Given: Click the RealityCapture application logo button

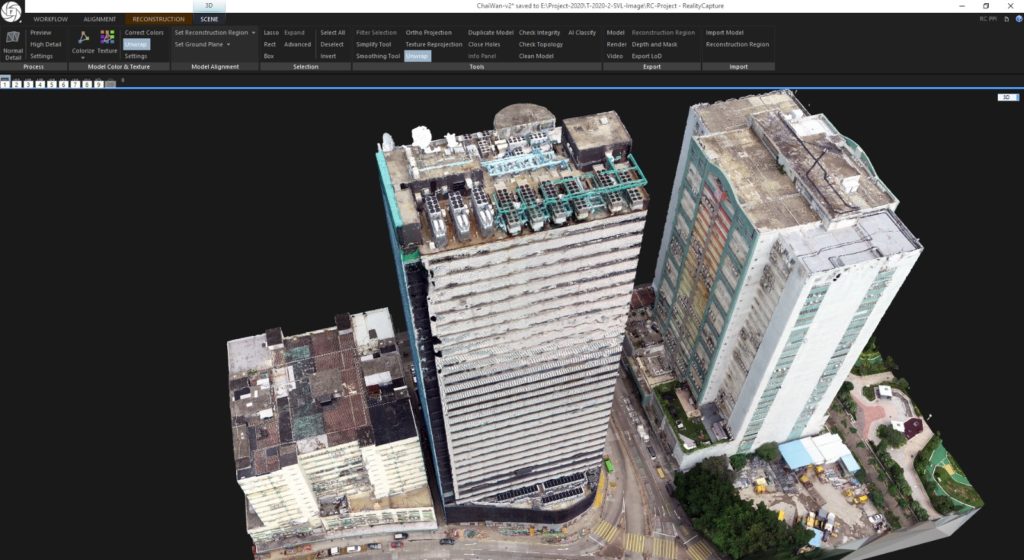Looking at the screenshot, I should point(11,11).
